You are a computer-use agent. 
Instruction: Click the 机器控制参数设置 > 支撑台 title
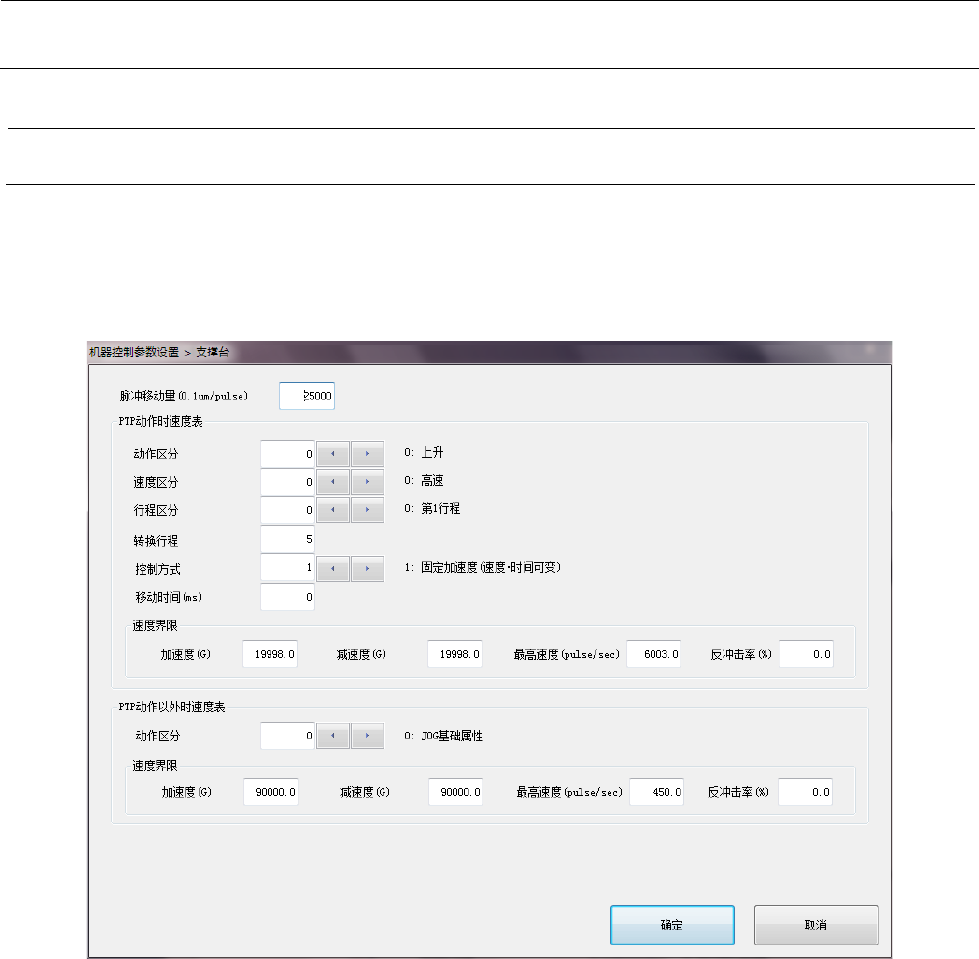[x=159, y=352]
